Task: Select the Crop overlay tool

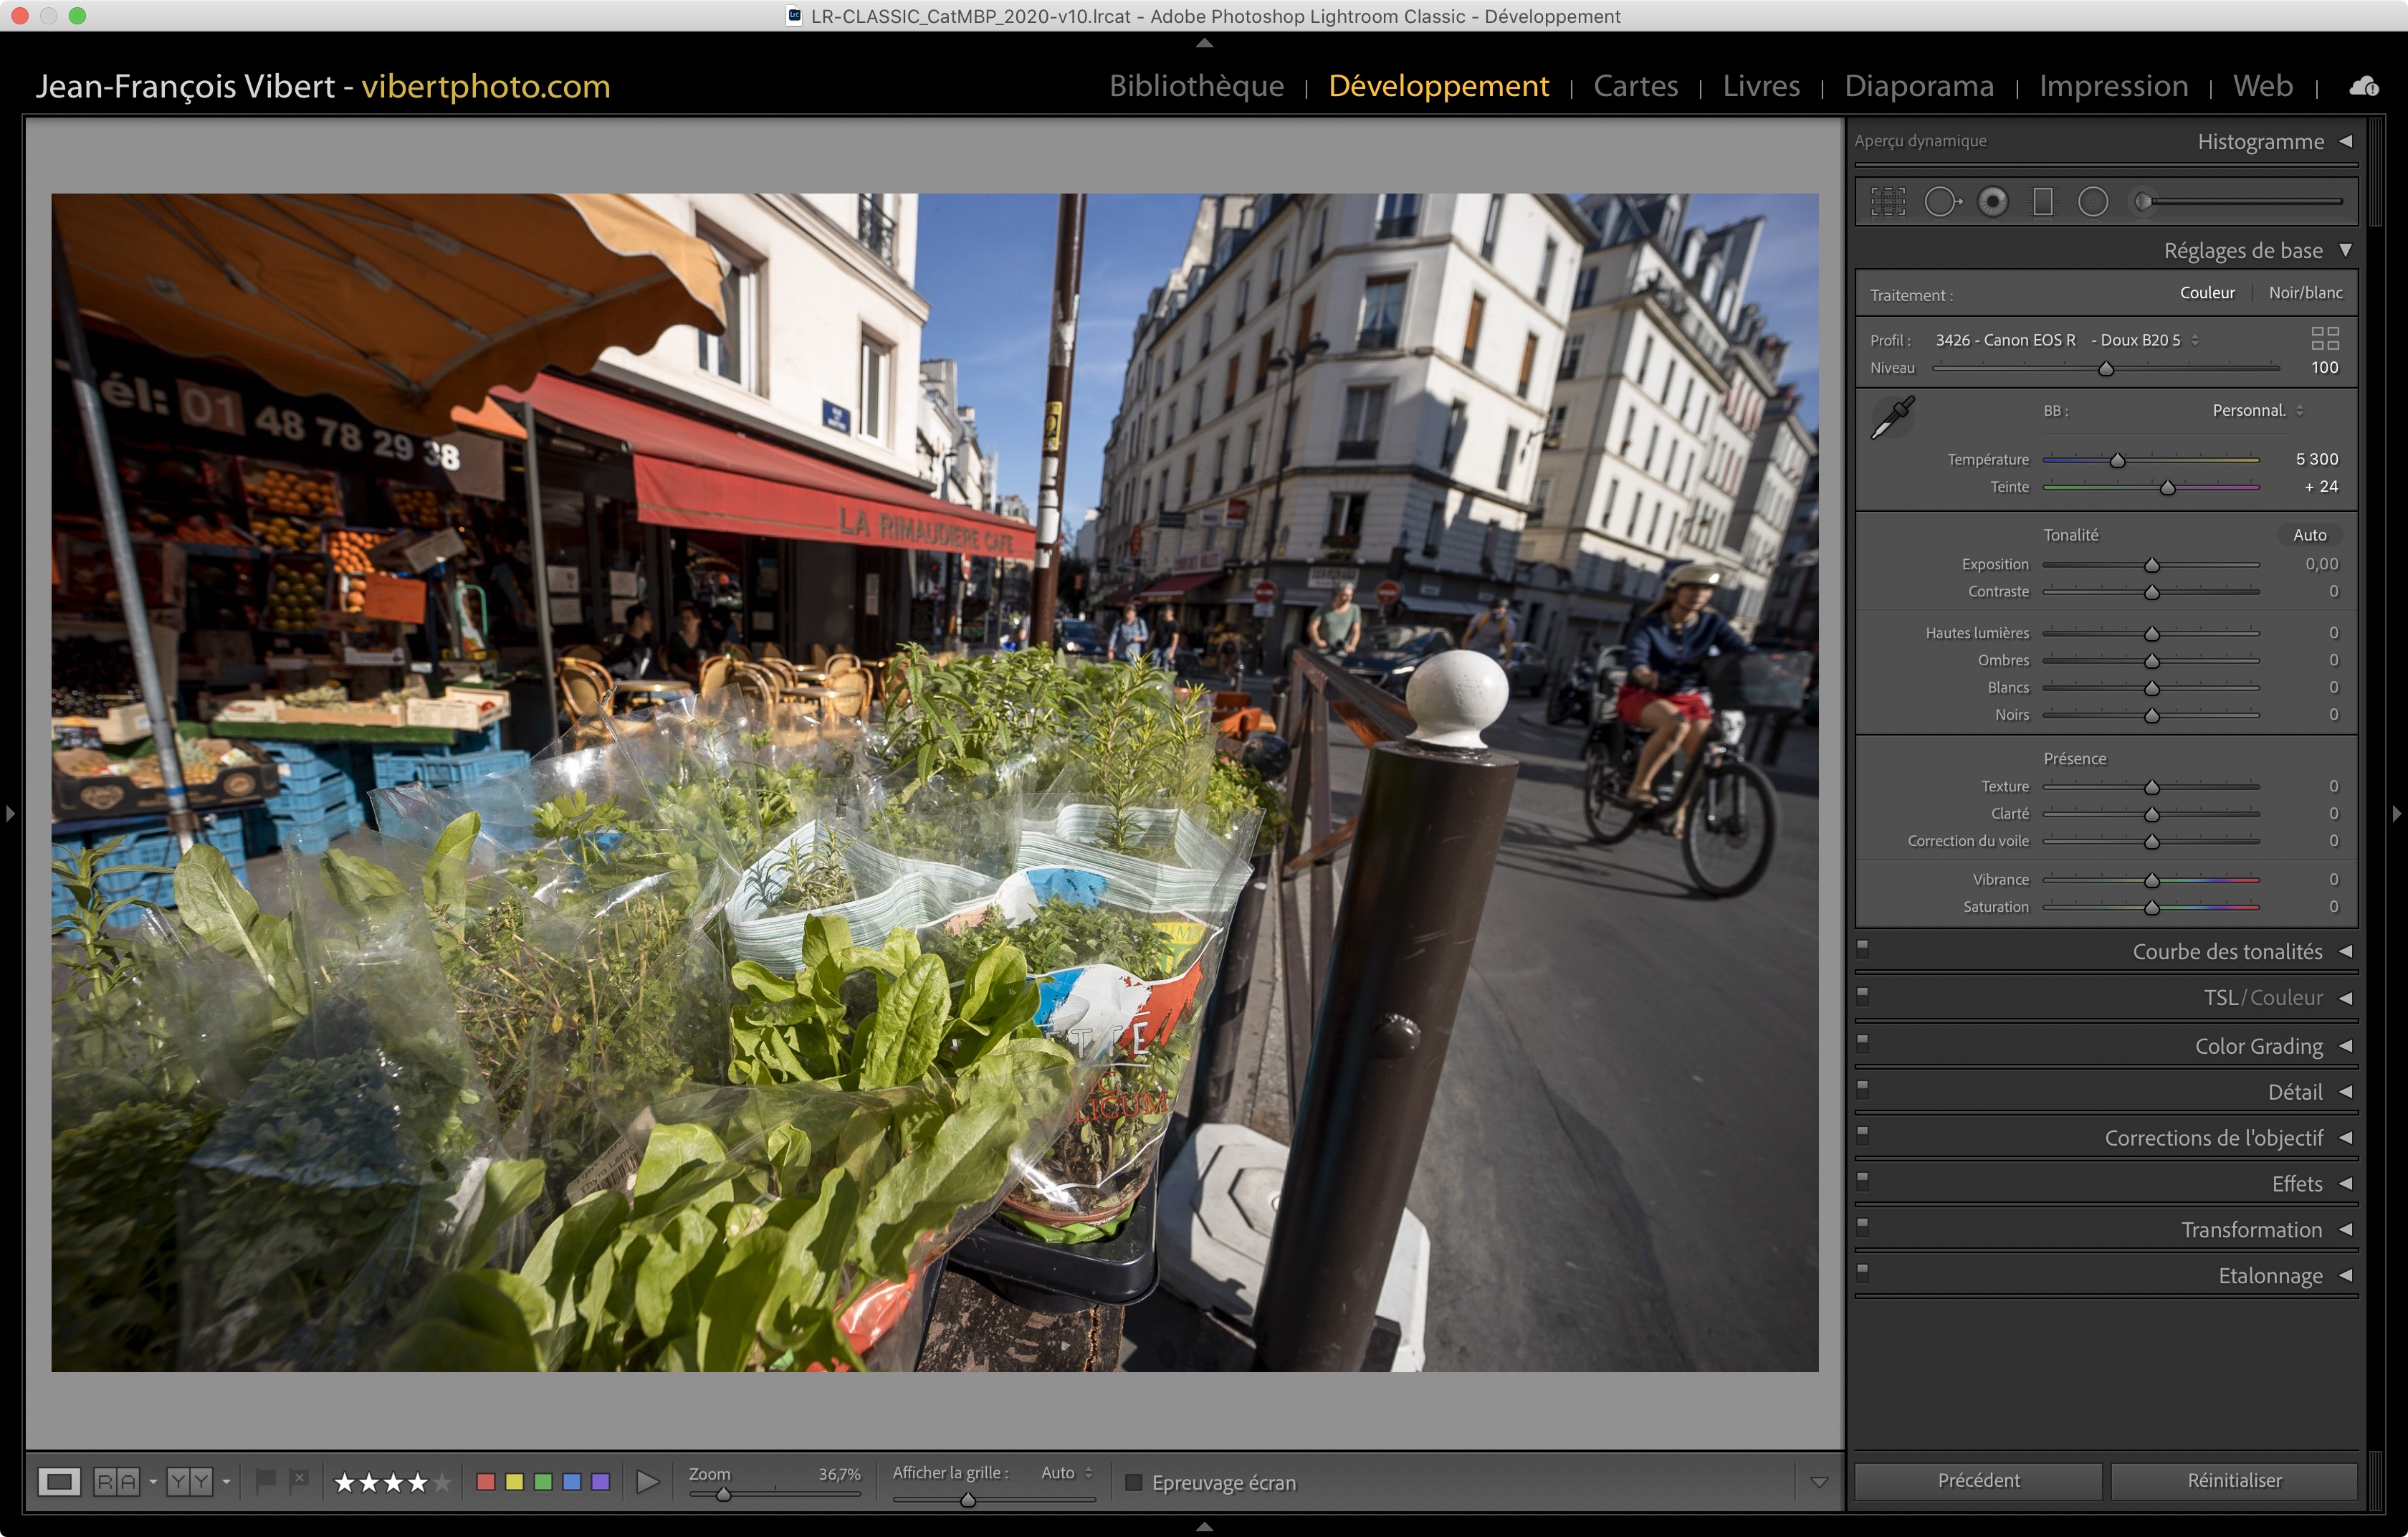Action: click(1888, 202)
